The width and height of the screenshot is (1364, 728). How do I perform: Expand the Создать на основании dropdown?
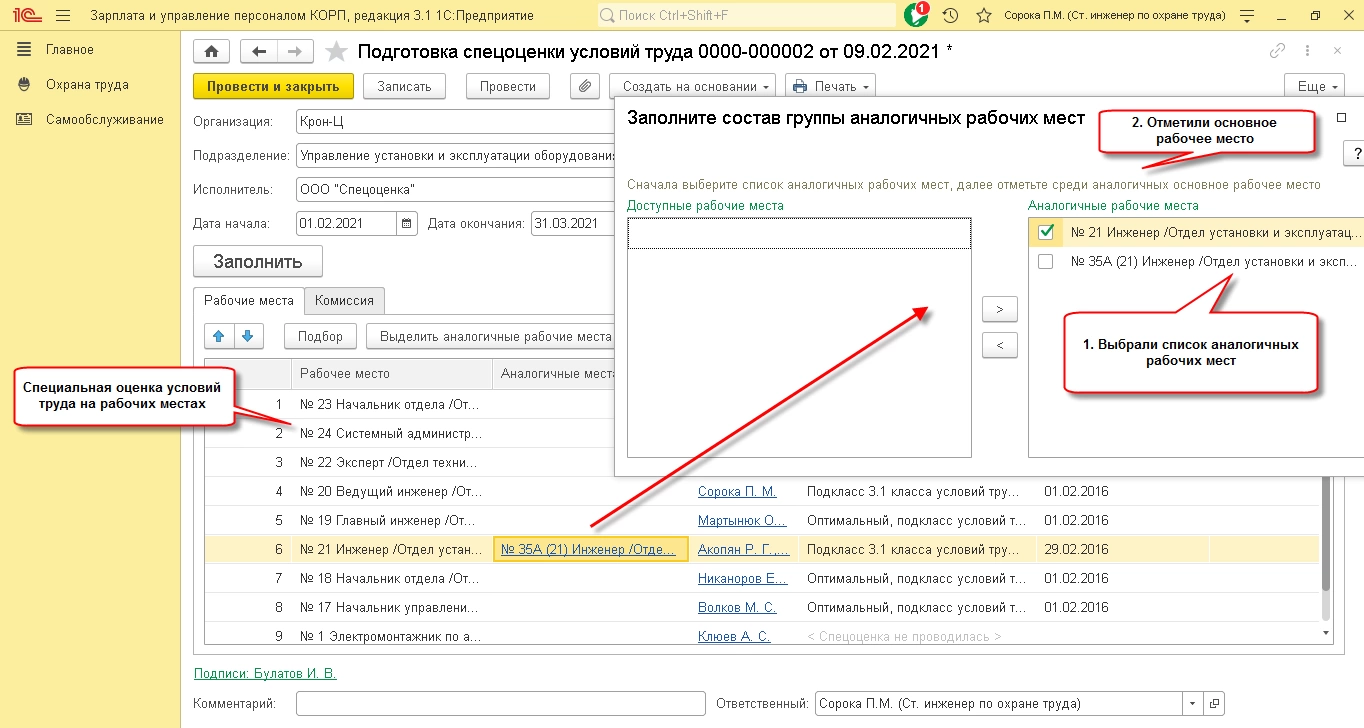click(692, 86)
